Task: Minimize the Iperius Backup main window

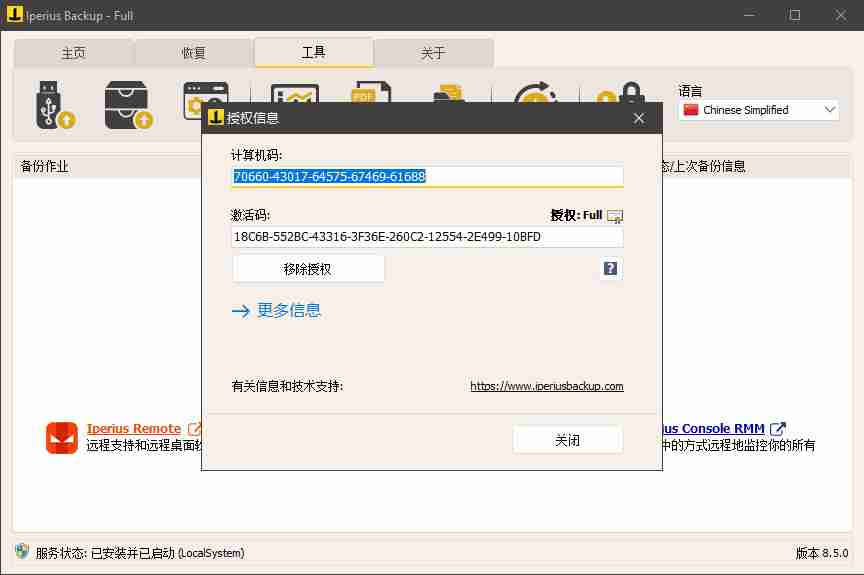Action: pyautogui.click(x=749, y=15)
